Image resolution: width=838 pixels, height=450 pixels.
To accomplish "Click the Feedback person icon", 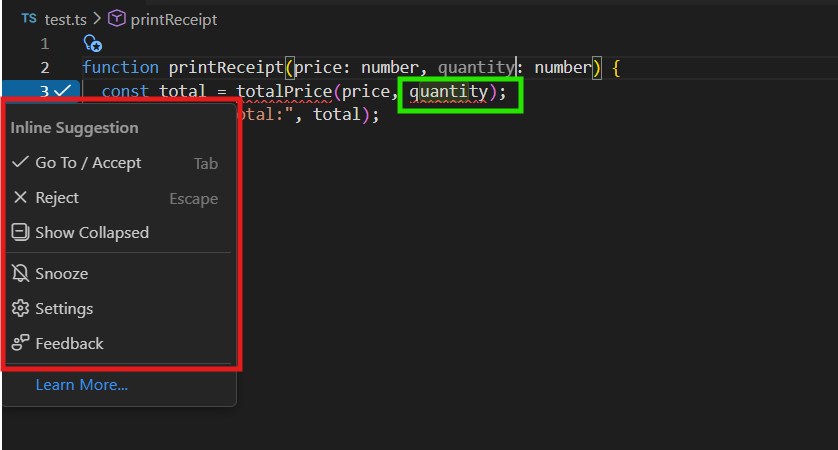I will tap(20, 343).
